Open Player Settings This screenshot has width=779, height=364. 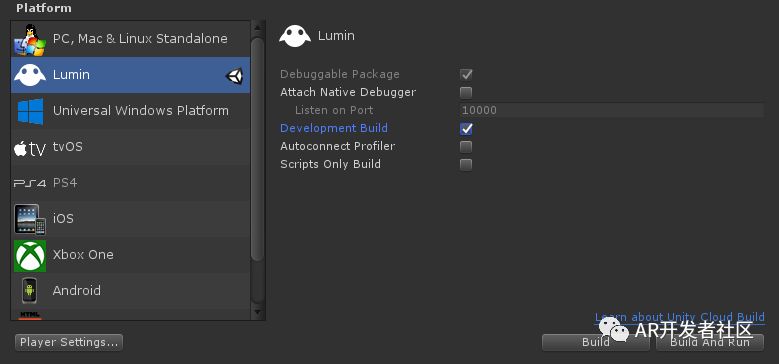[69, 342]
